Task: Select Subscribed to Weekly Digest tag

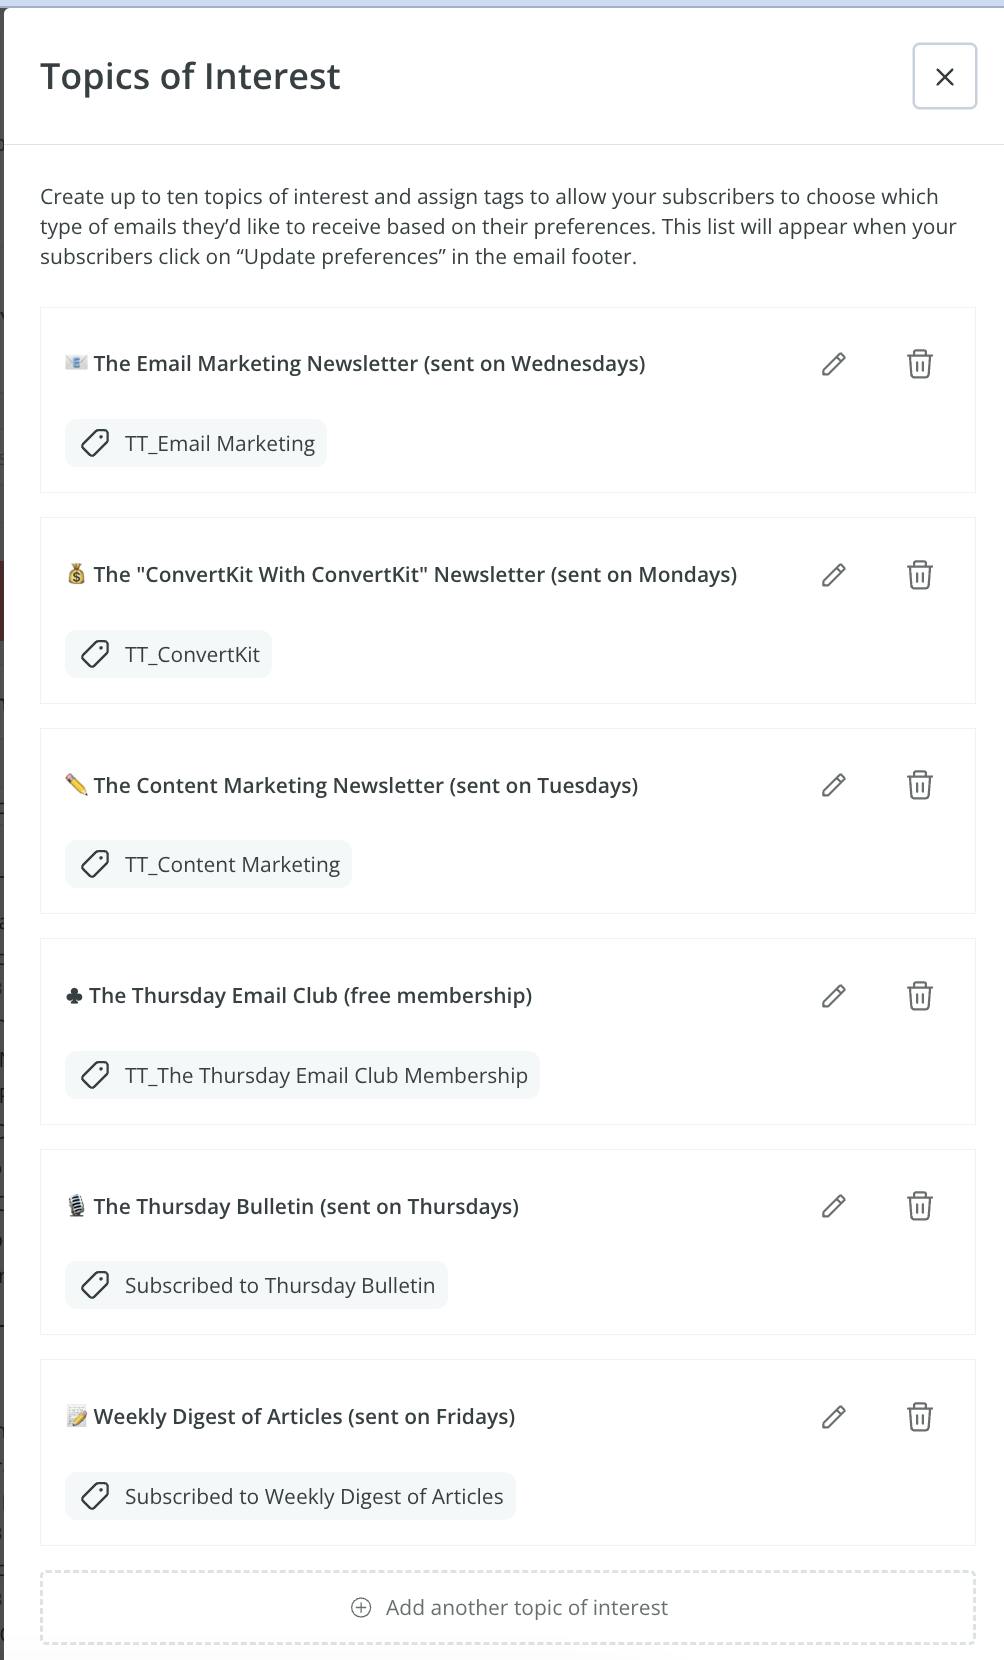Action: 290,1496
